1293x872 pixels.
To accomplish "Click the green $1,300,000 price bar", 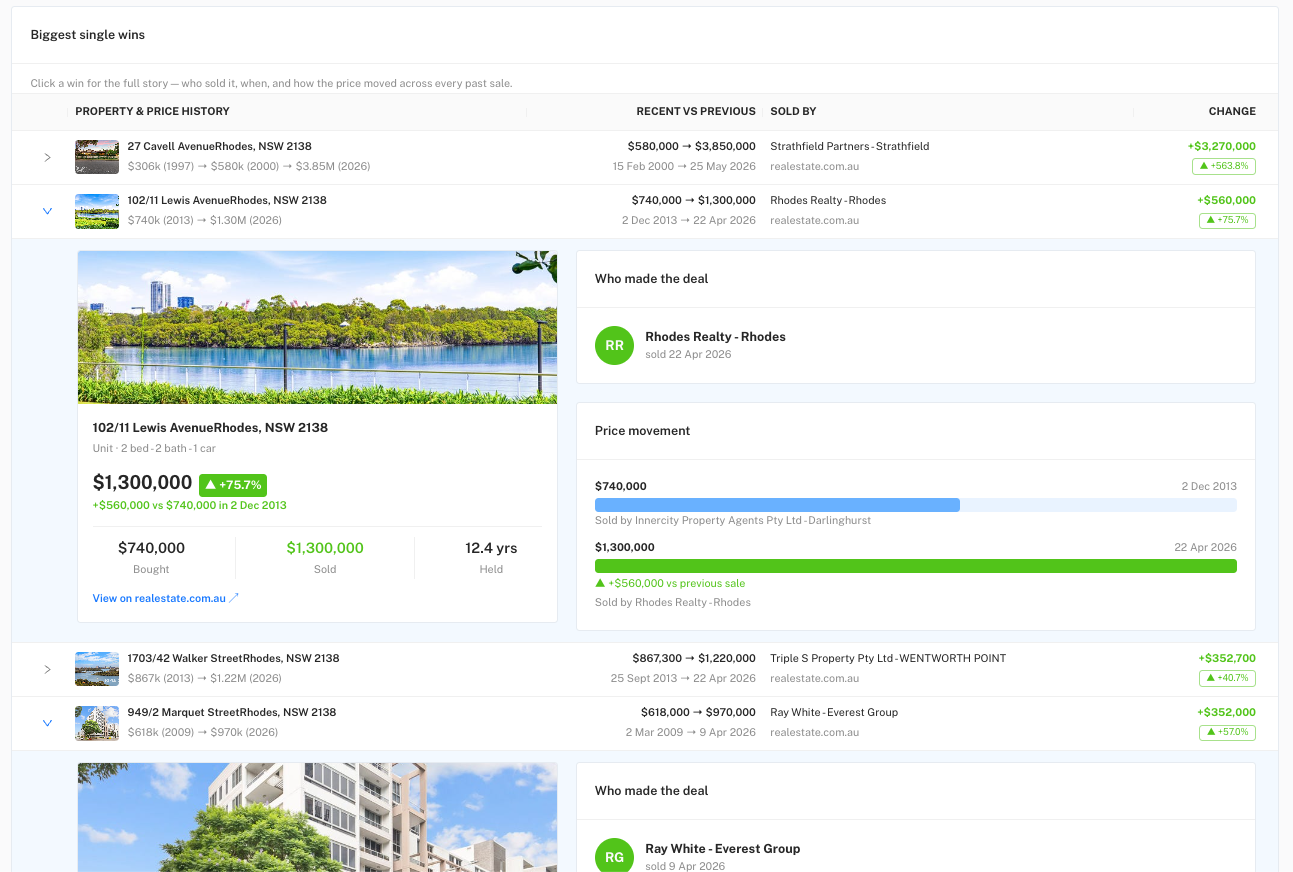I will coord(916,566).
